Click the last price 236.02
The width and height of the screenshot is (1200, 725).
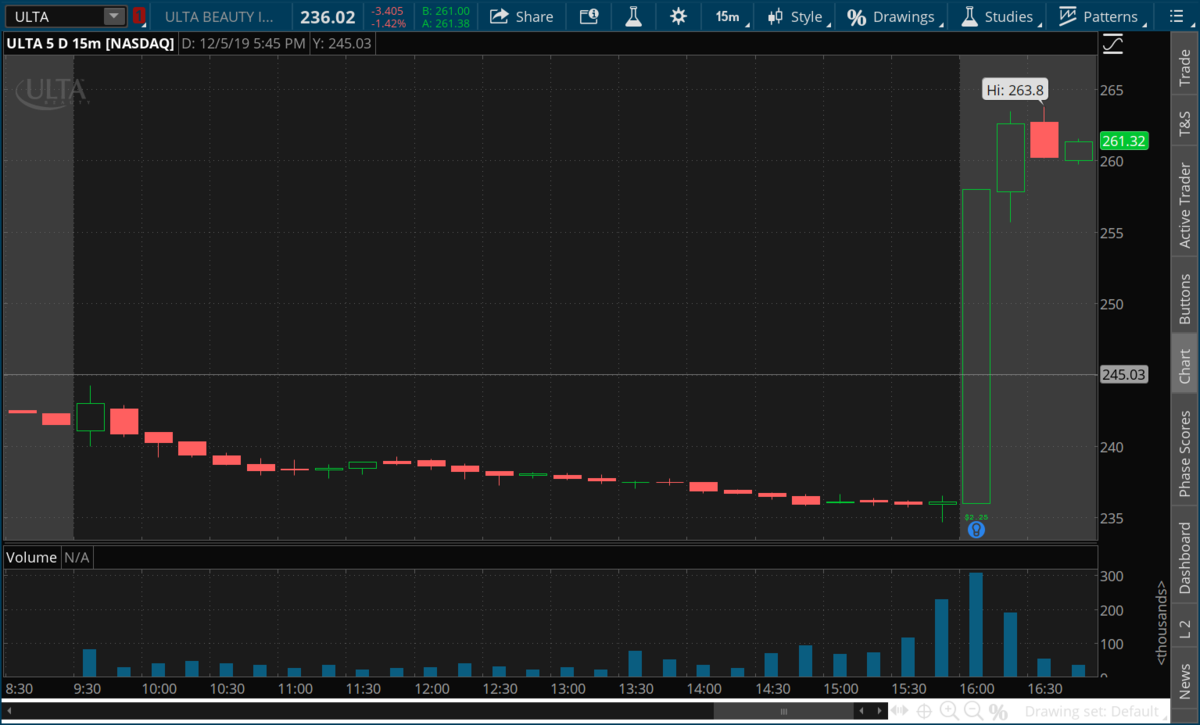pyautogui.click(x=328, y=16)
